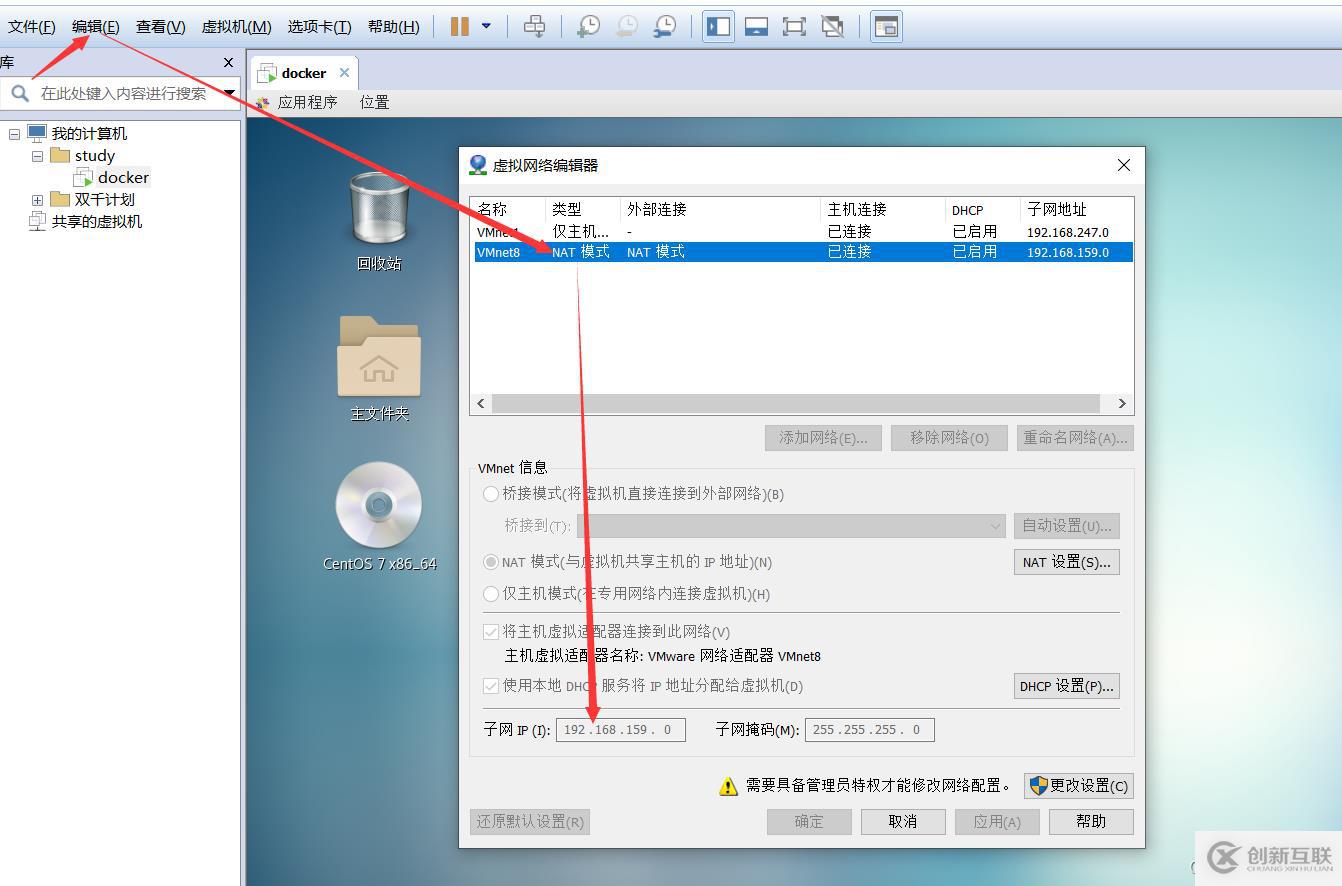
Task: Close the 虚拟网络编辑器 dialog
Action: click(x=1124, y=165)
